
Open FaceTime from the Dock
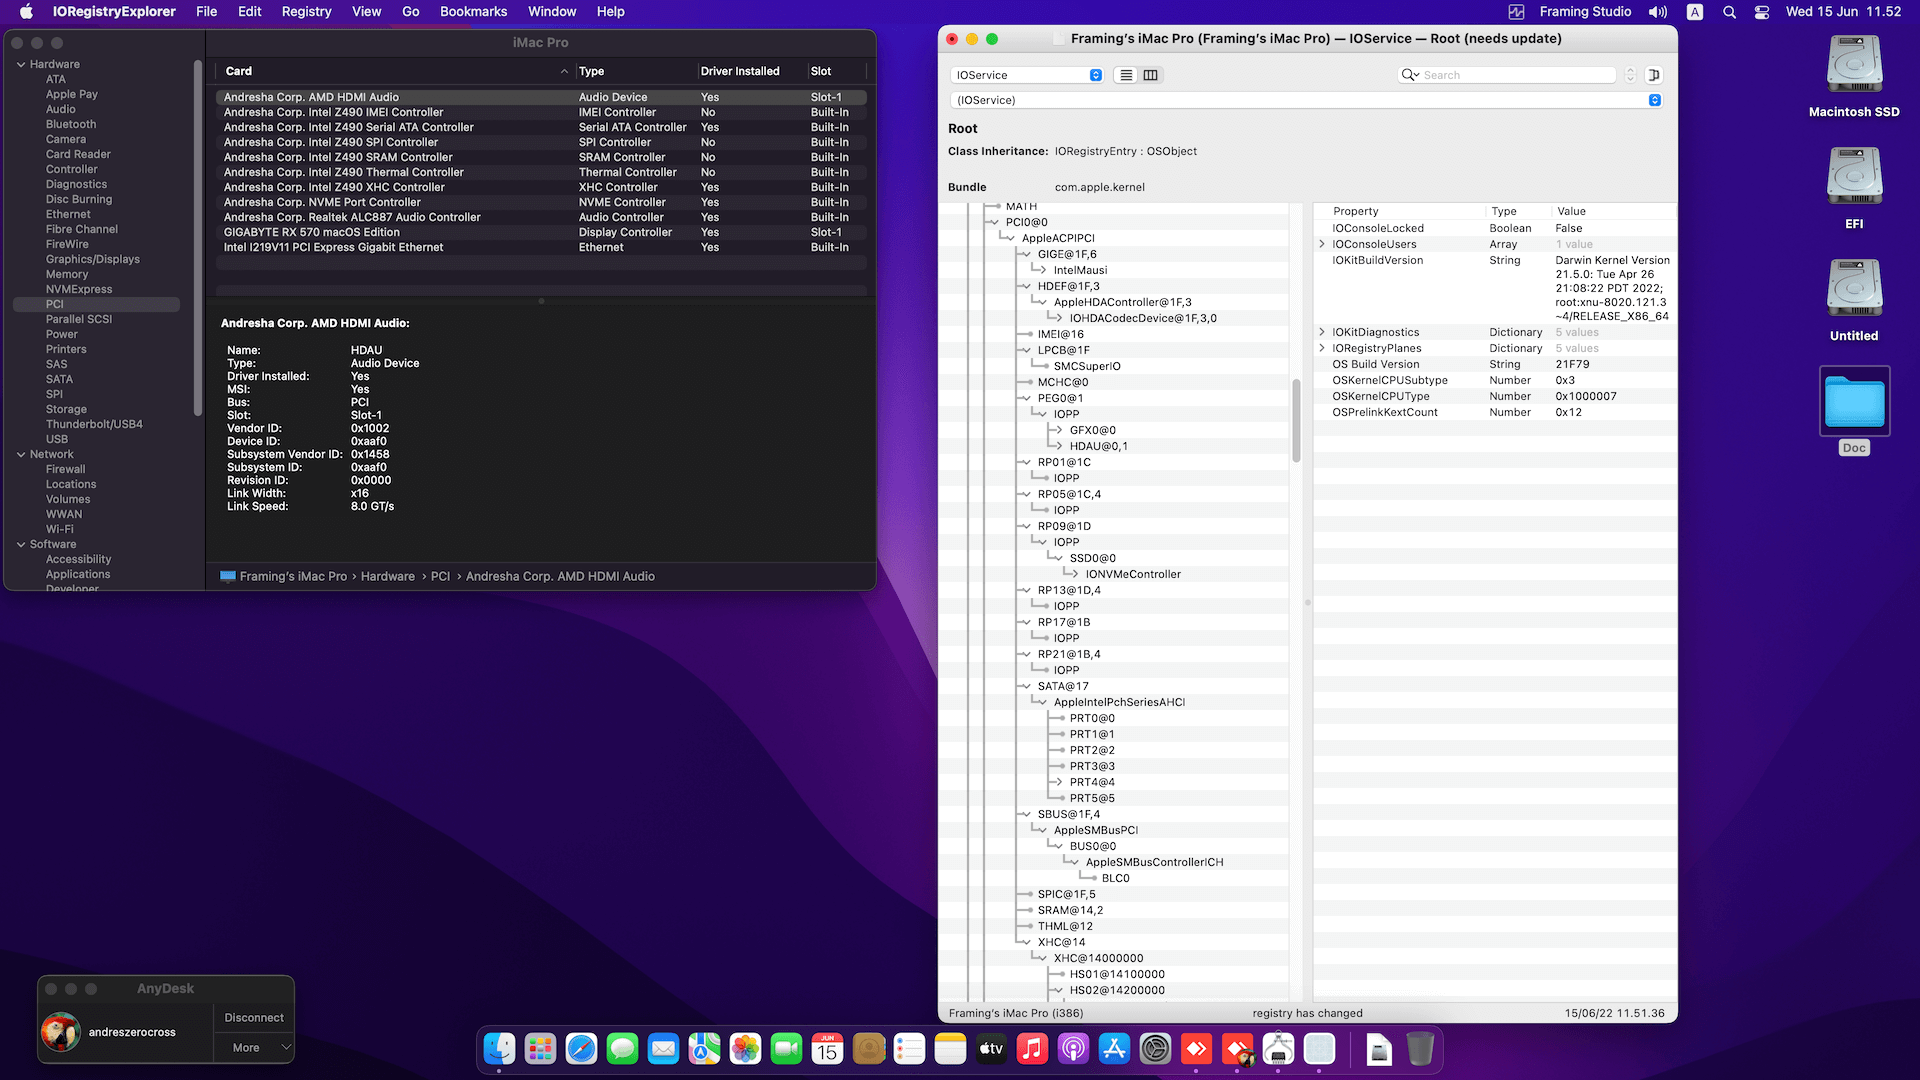(786, 1049)
